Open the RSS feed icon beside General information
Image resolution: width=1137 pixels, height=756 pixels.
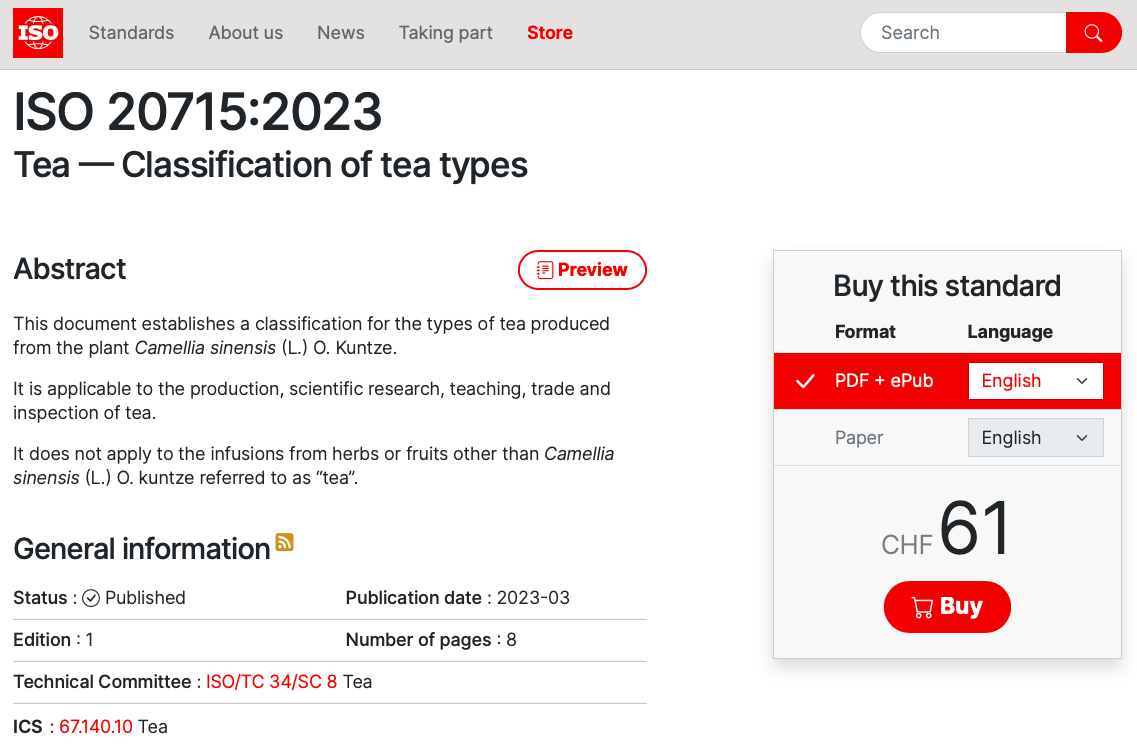pyautogui.click(x=284, y=542)
